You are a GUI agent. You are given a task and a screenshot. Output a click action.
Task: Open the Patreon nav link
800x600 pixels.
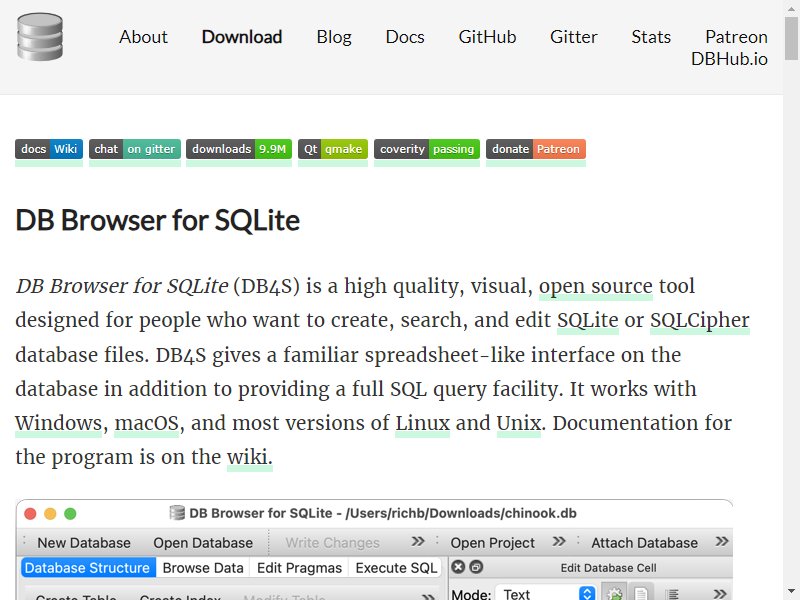click(736, 37)
